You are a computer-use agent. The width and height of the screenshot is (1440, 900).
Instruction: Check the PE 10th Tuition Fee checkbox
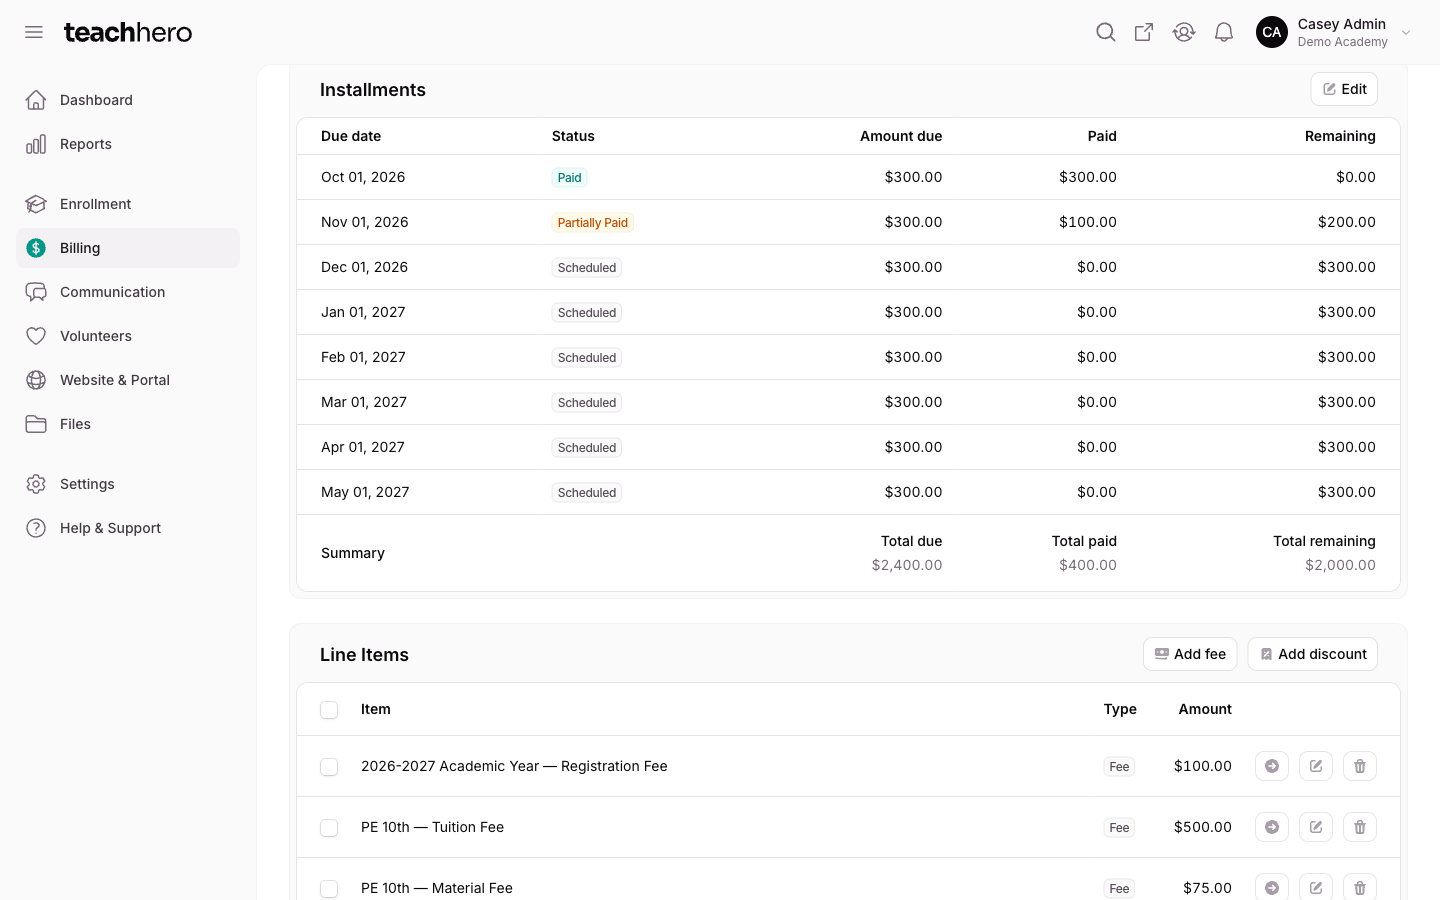(x=329, y=828)
